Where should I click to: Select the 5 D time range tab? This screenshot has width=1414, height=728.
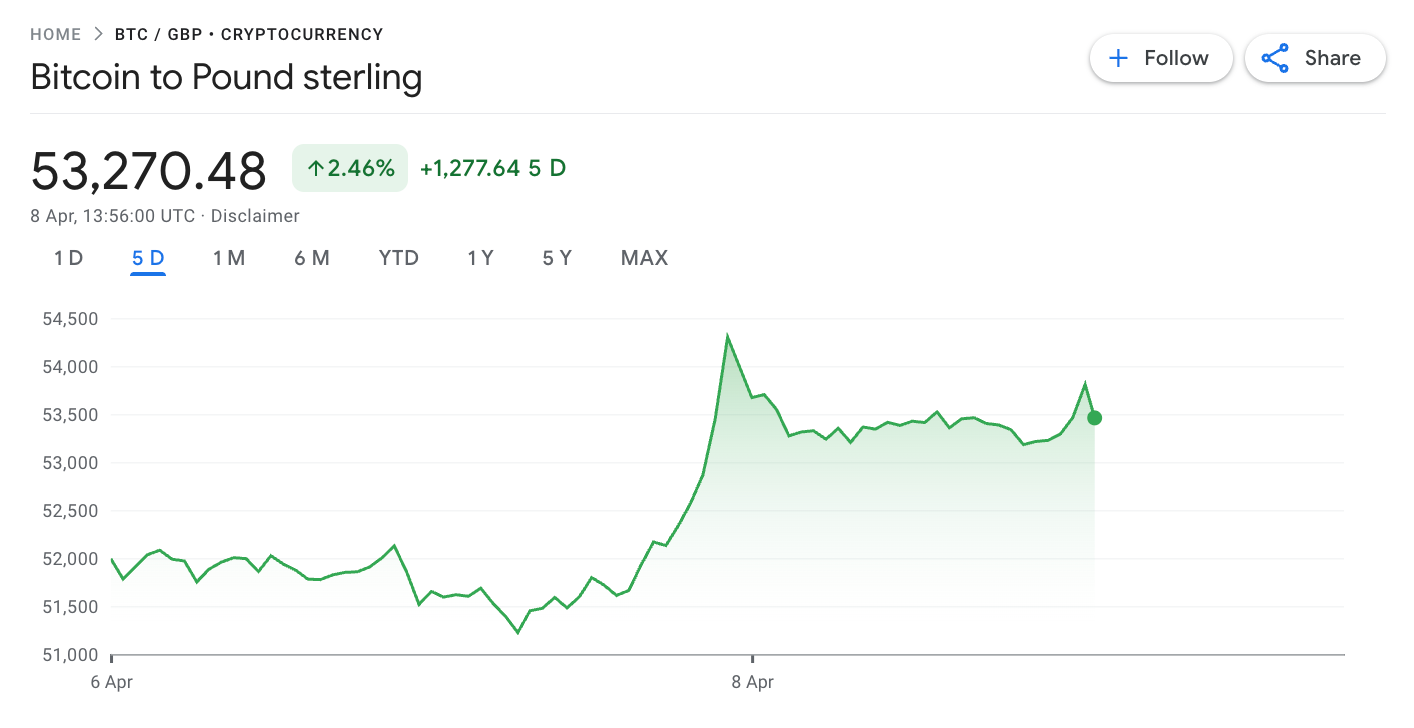point(148,258)
